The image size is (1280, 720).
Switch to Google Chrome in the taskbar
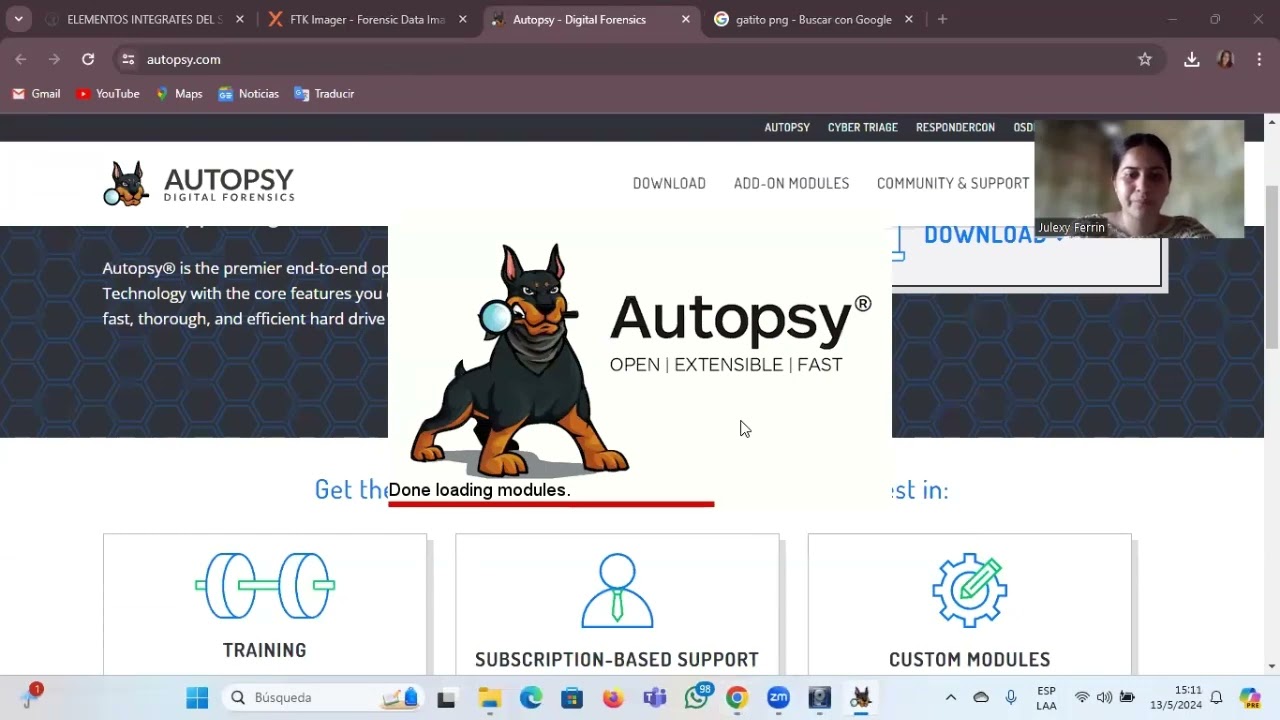[737, 697]
